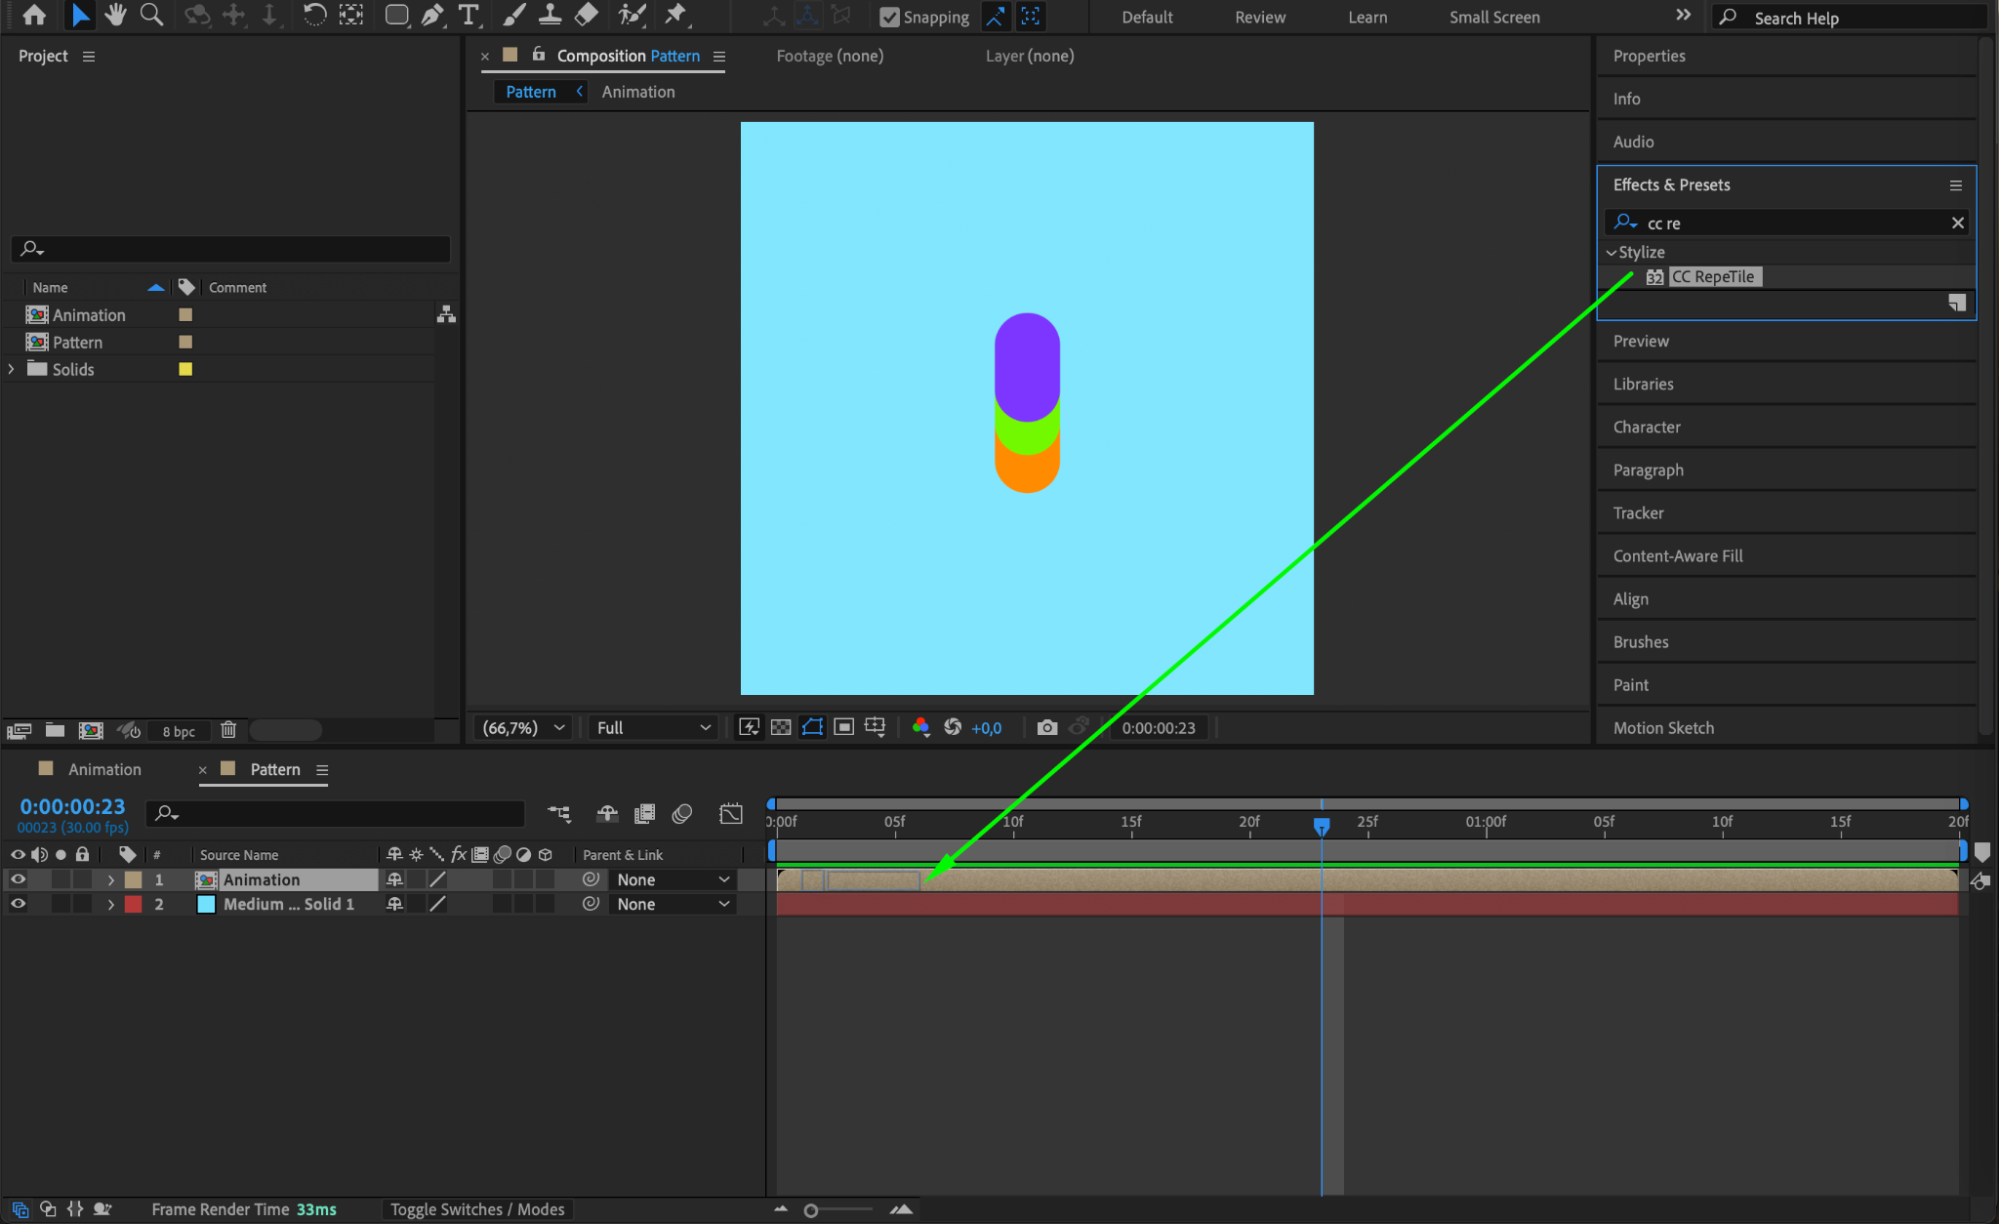This screenshot has width=1999, height=1224.
Task: Click Toggle Switches / Modes button
Action: pyautogui.click(x=477, y=1210)
